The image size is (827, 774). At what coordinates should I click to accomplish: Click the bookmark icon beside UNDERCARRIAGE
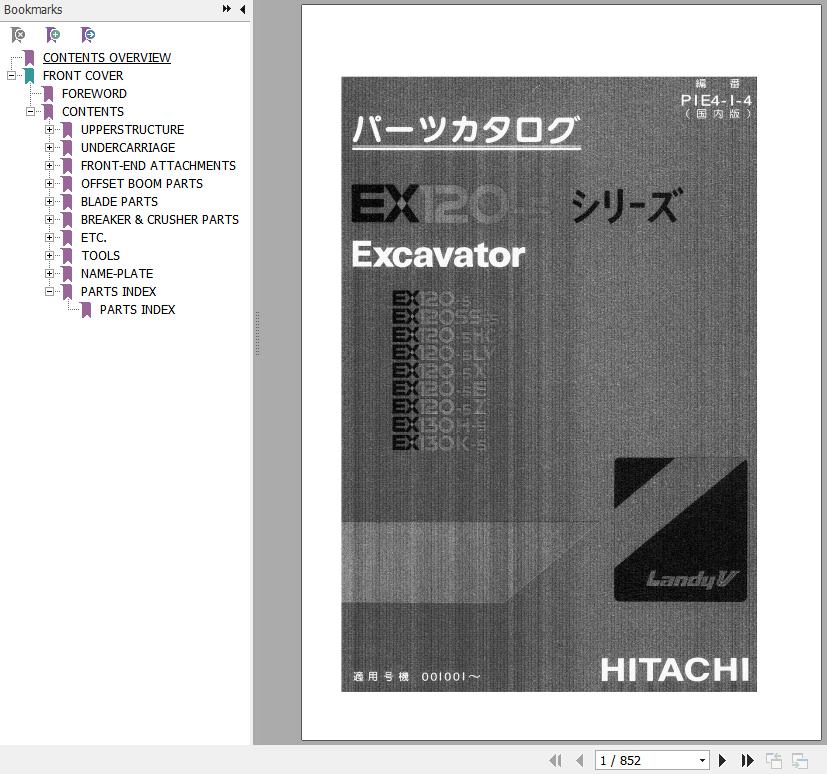67,148
